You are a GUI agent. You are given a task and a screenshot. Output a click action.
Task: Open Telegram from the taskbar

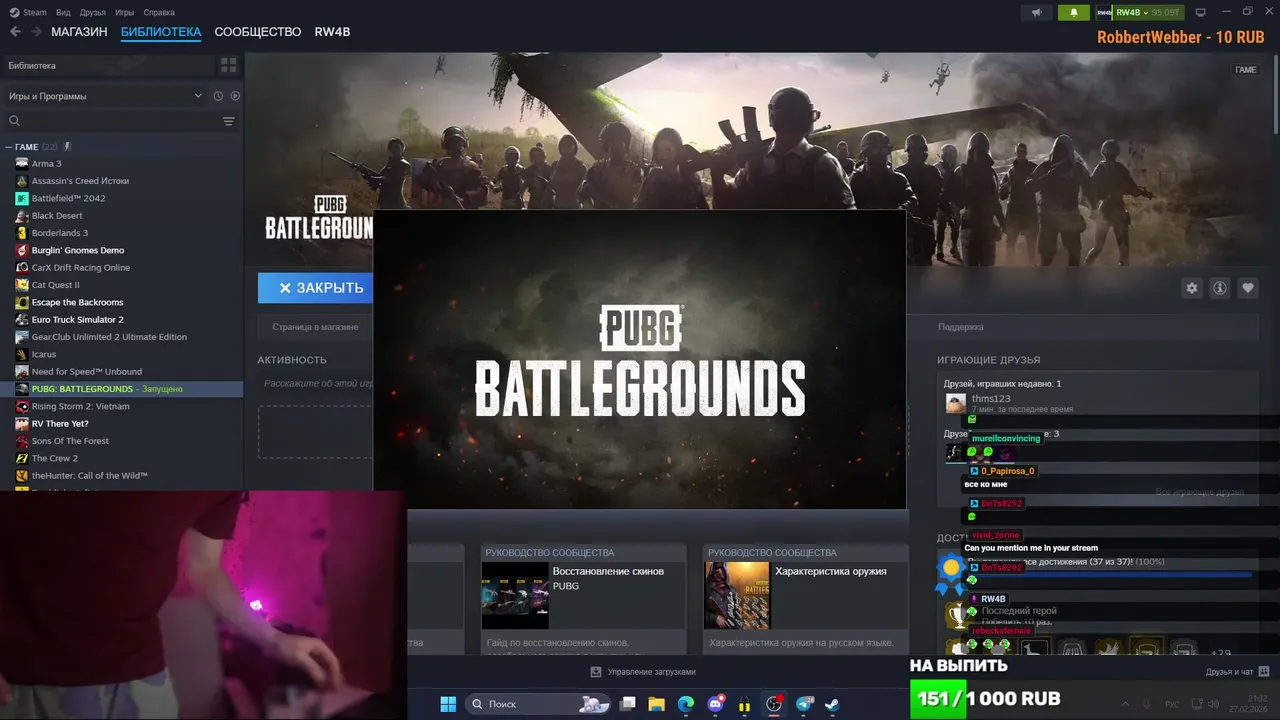pyautogui.click(x=804, y=704)
